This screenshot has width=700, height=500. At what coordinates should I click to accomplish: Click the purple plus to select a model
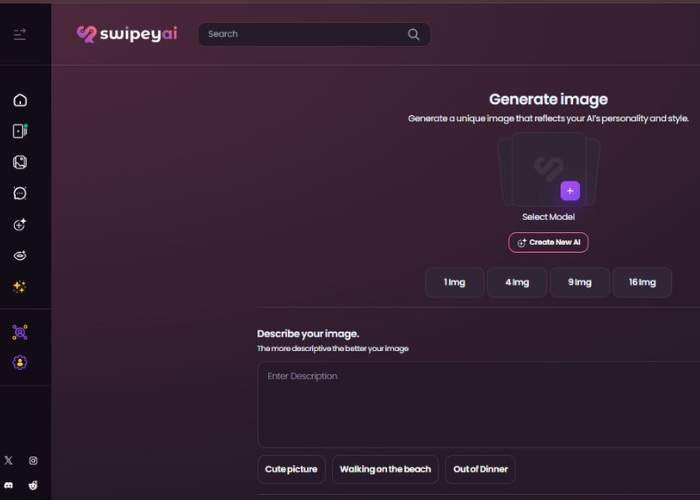[570, 191]
